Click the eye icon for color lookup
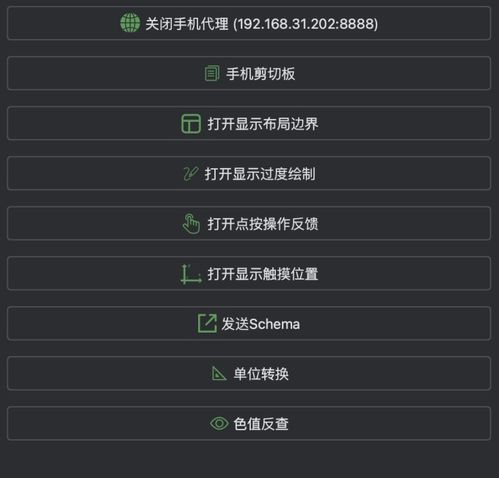Viewport: 499px width, 478px height. point(219,424)
